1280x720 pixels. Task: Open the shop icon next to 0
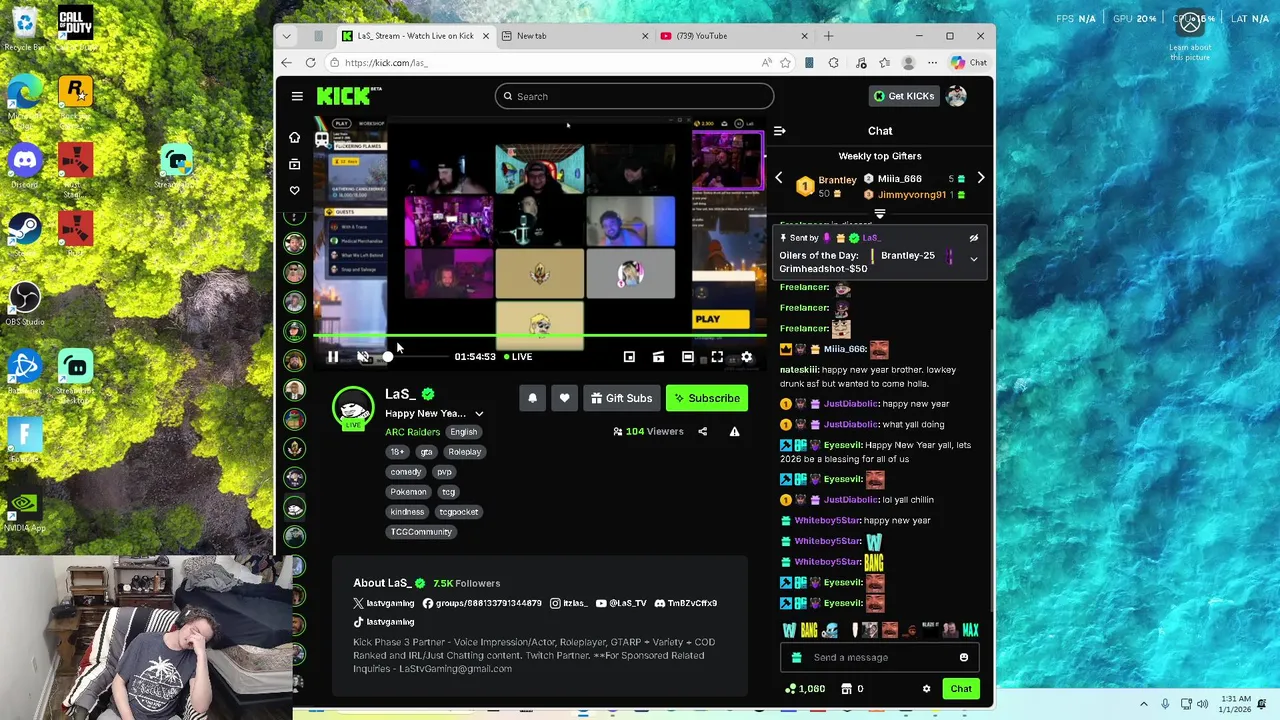(847, 689)
